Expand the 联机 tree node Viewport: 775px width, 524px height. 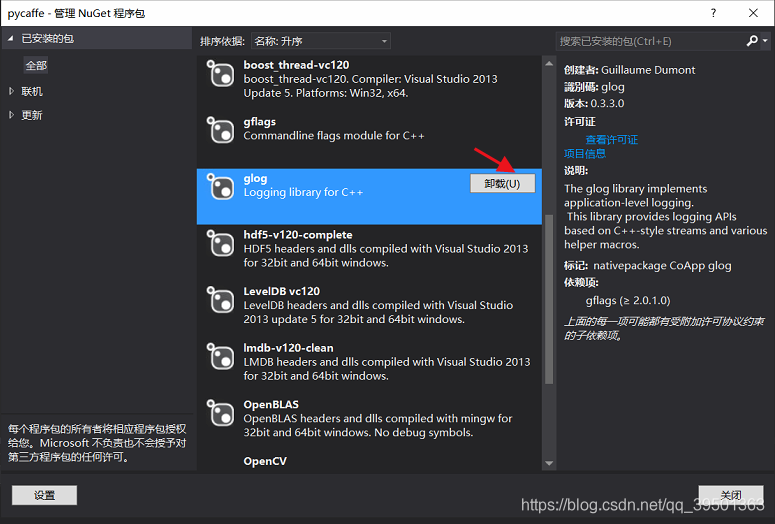(11, 91)
